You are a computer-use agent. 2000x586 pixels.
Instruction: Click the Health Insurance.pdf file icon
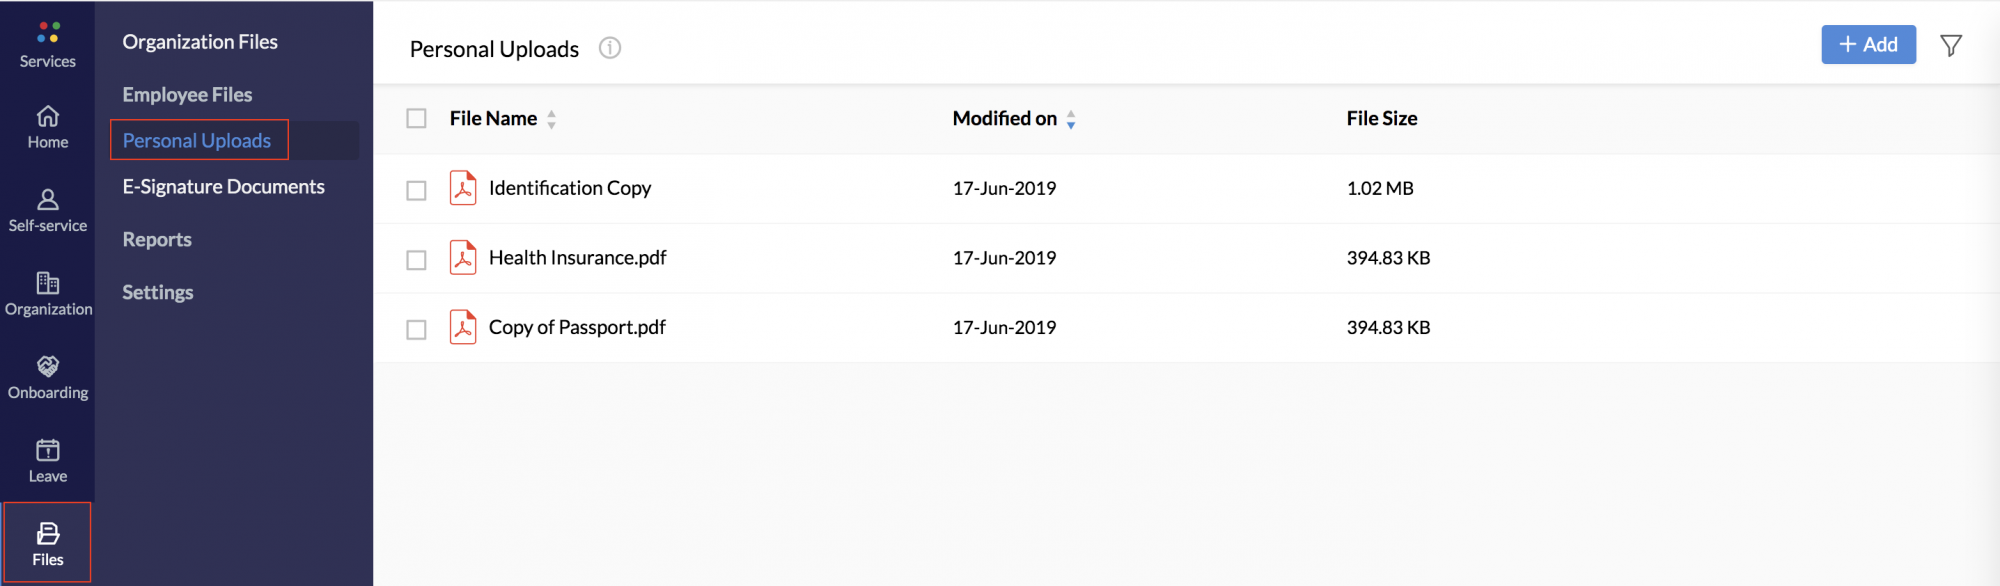point(463,258)
